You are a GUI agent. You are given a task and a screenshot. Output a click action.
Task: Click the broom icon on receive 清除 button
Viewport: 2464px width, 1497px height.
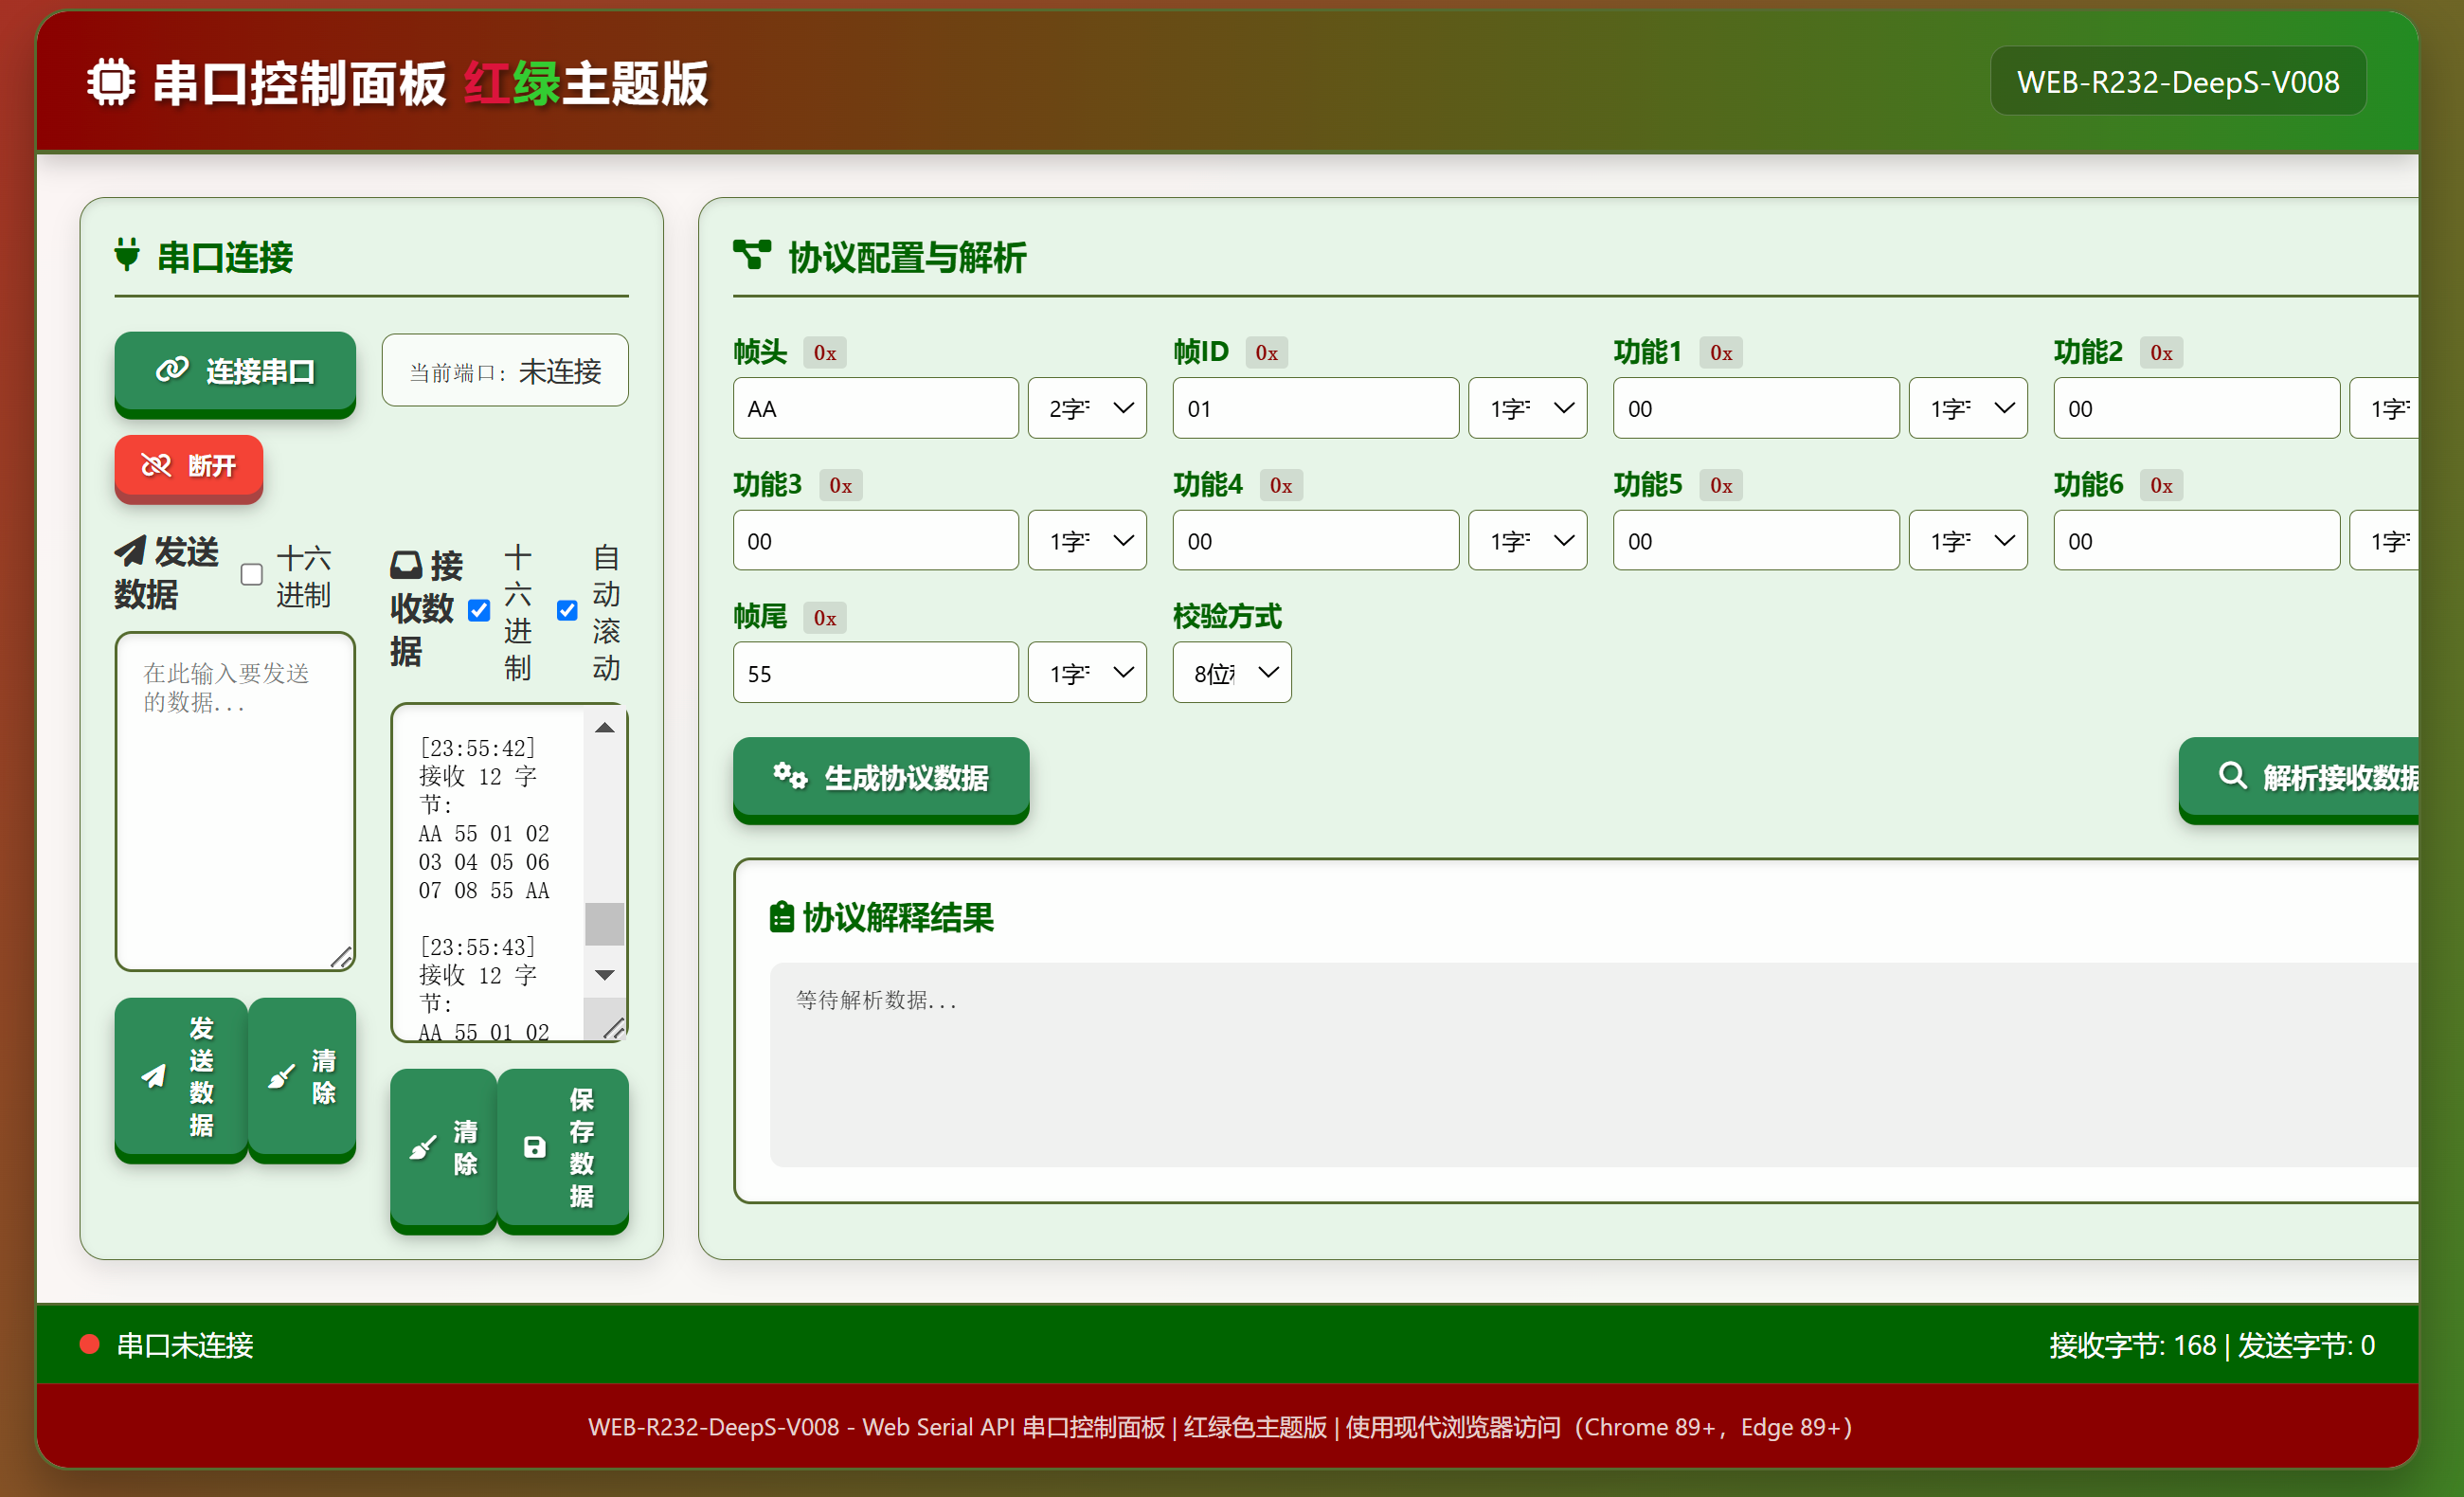point(423,1147)
